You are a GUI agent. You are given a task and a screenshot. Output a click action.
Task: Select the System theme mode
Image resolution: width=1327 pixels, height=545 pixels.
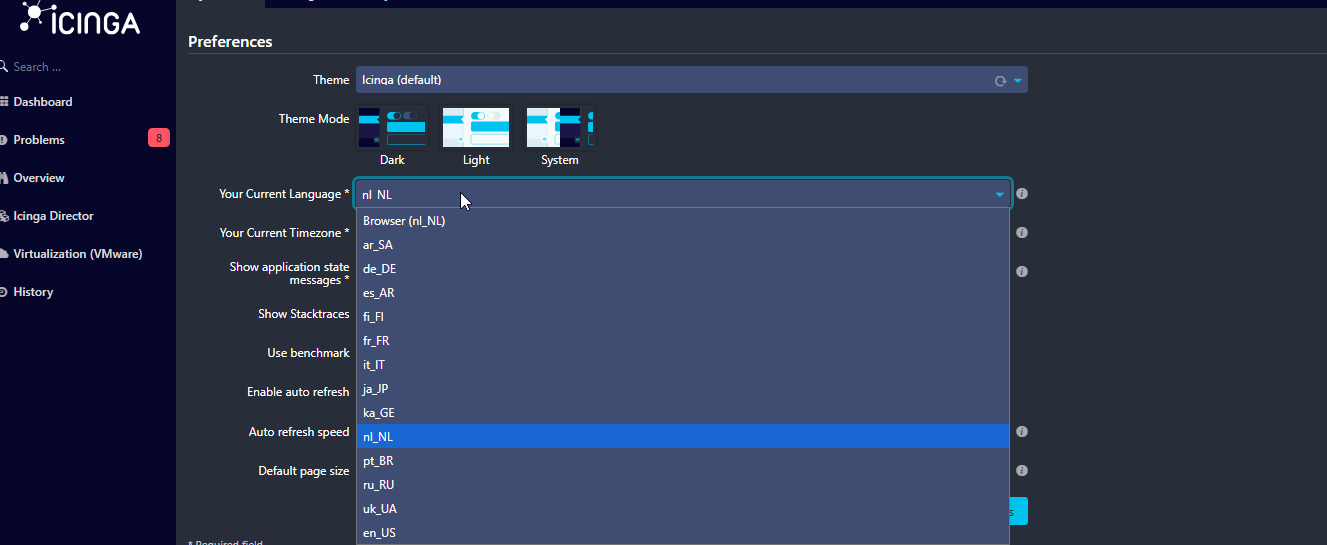[x=560, y=128]
